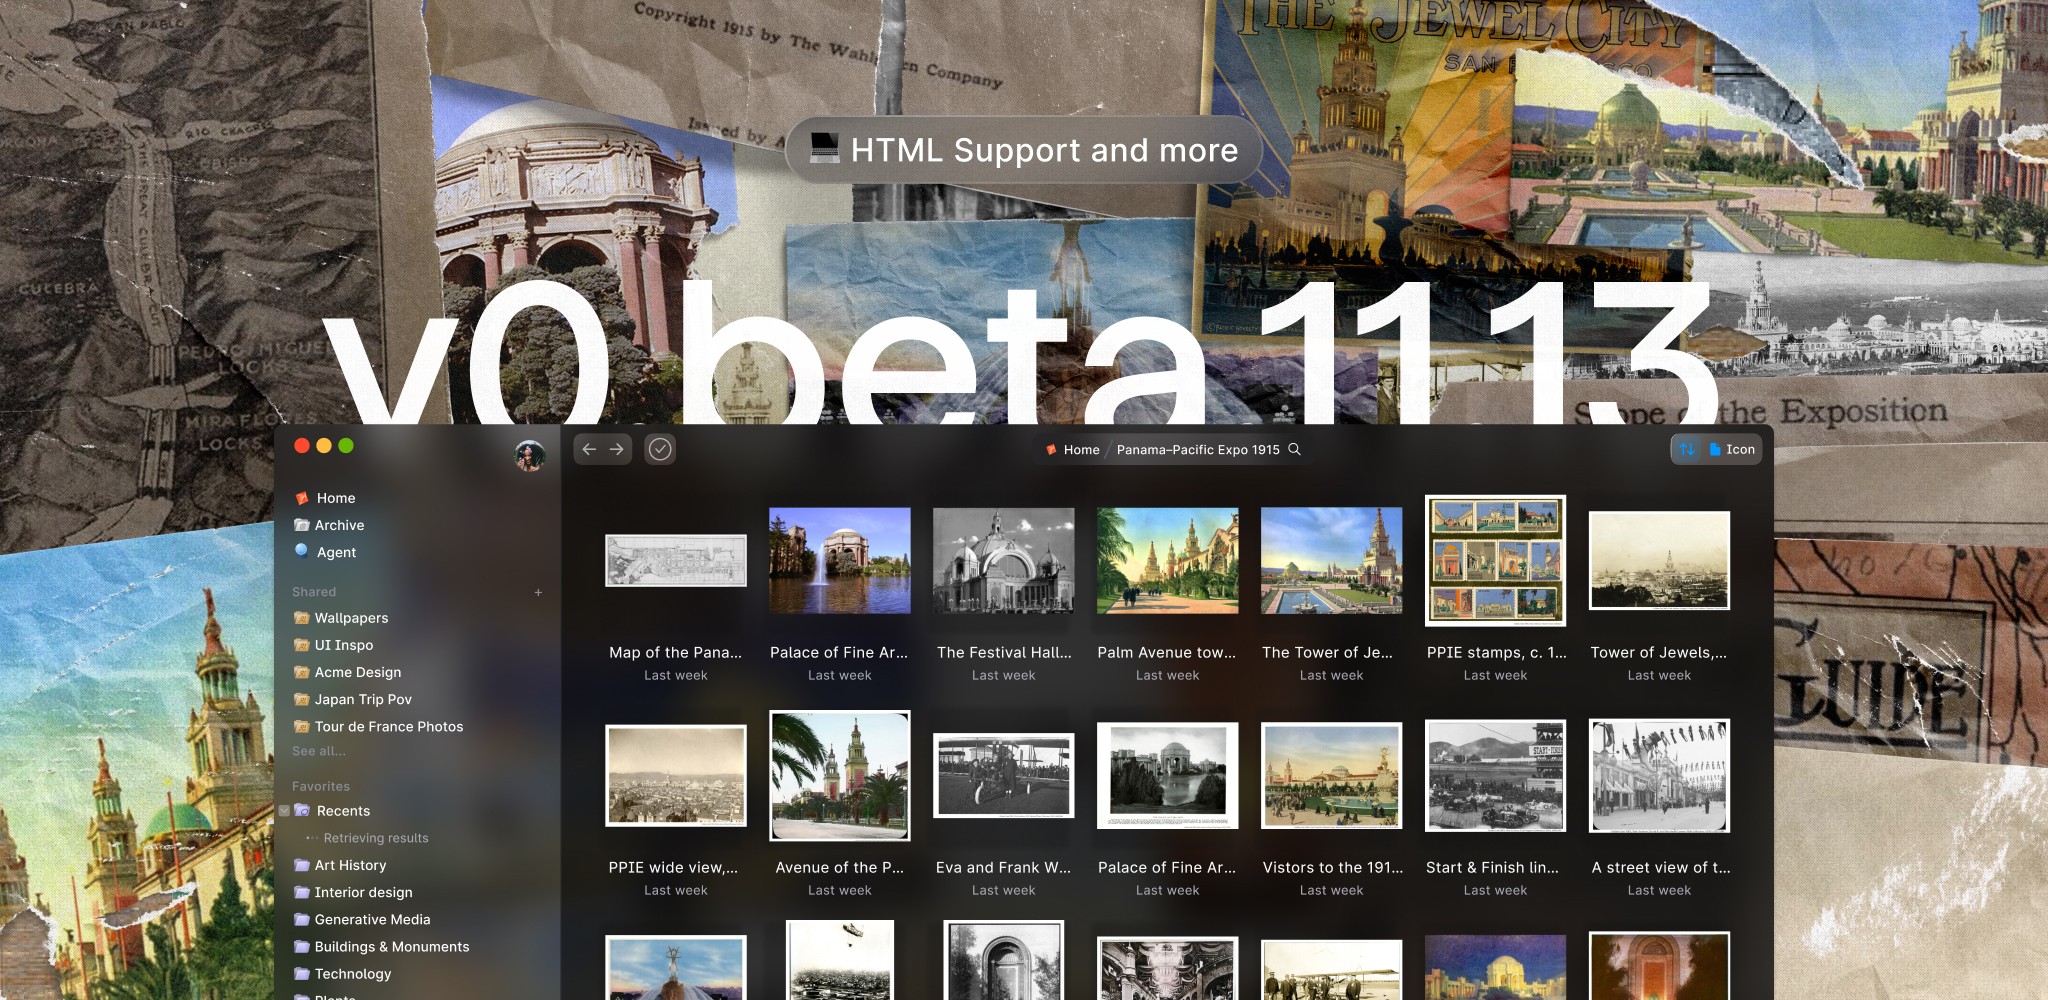Select the Vistors to the 191... thumbnail
Image resolution: width=2048 pixels, height=1000 pixels.
tap(1332, 776)
